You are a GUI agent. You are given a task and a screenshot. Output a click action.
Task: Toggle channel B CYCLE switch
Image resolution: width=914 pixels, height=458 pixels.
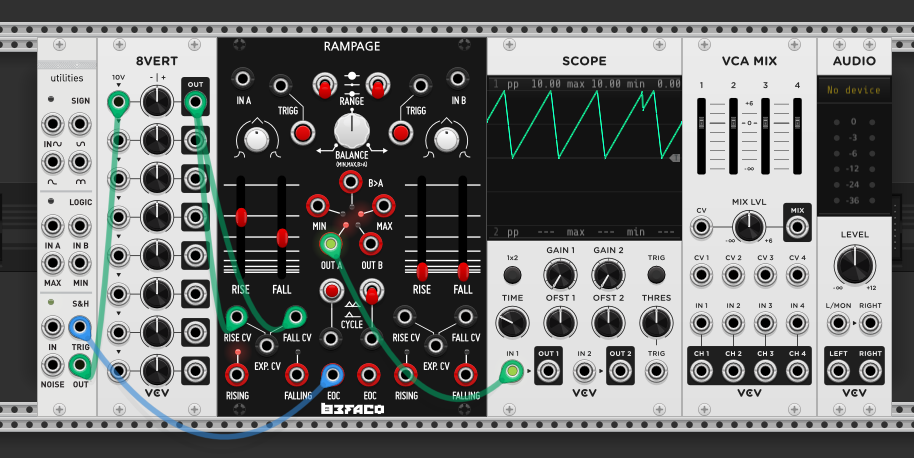pos(371,292)
